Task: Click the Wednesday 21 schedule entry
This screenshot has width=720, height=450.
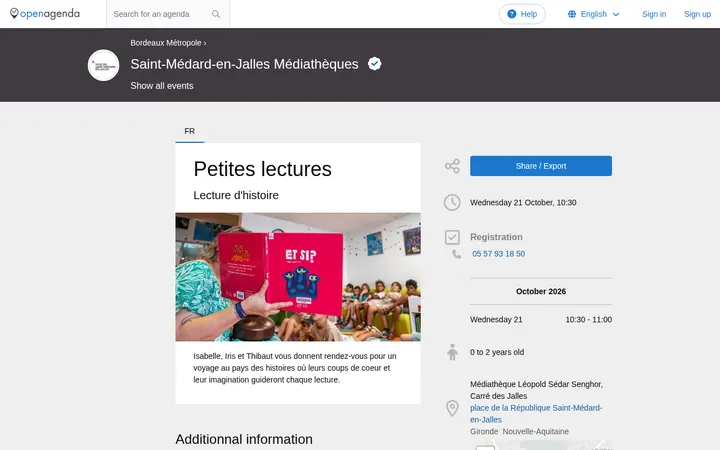Action: (496, 320)
